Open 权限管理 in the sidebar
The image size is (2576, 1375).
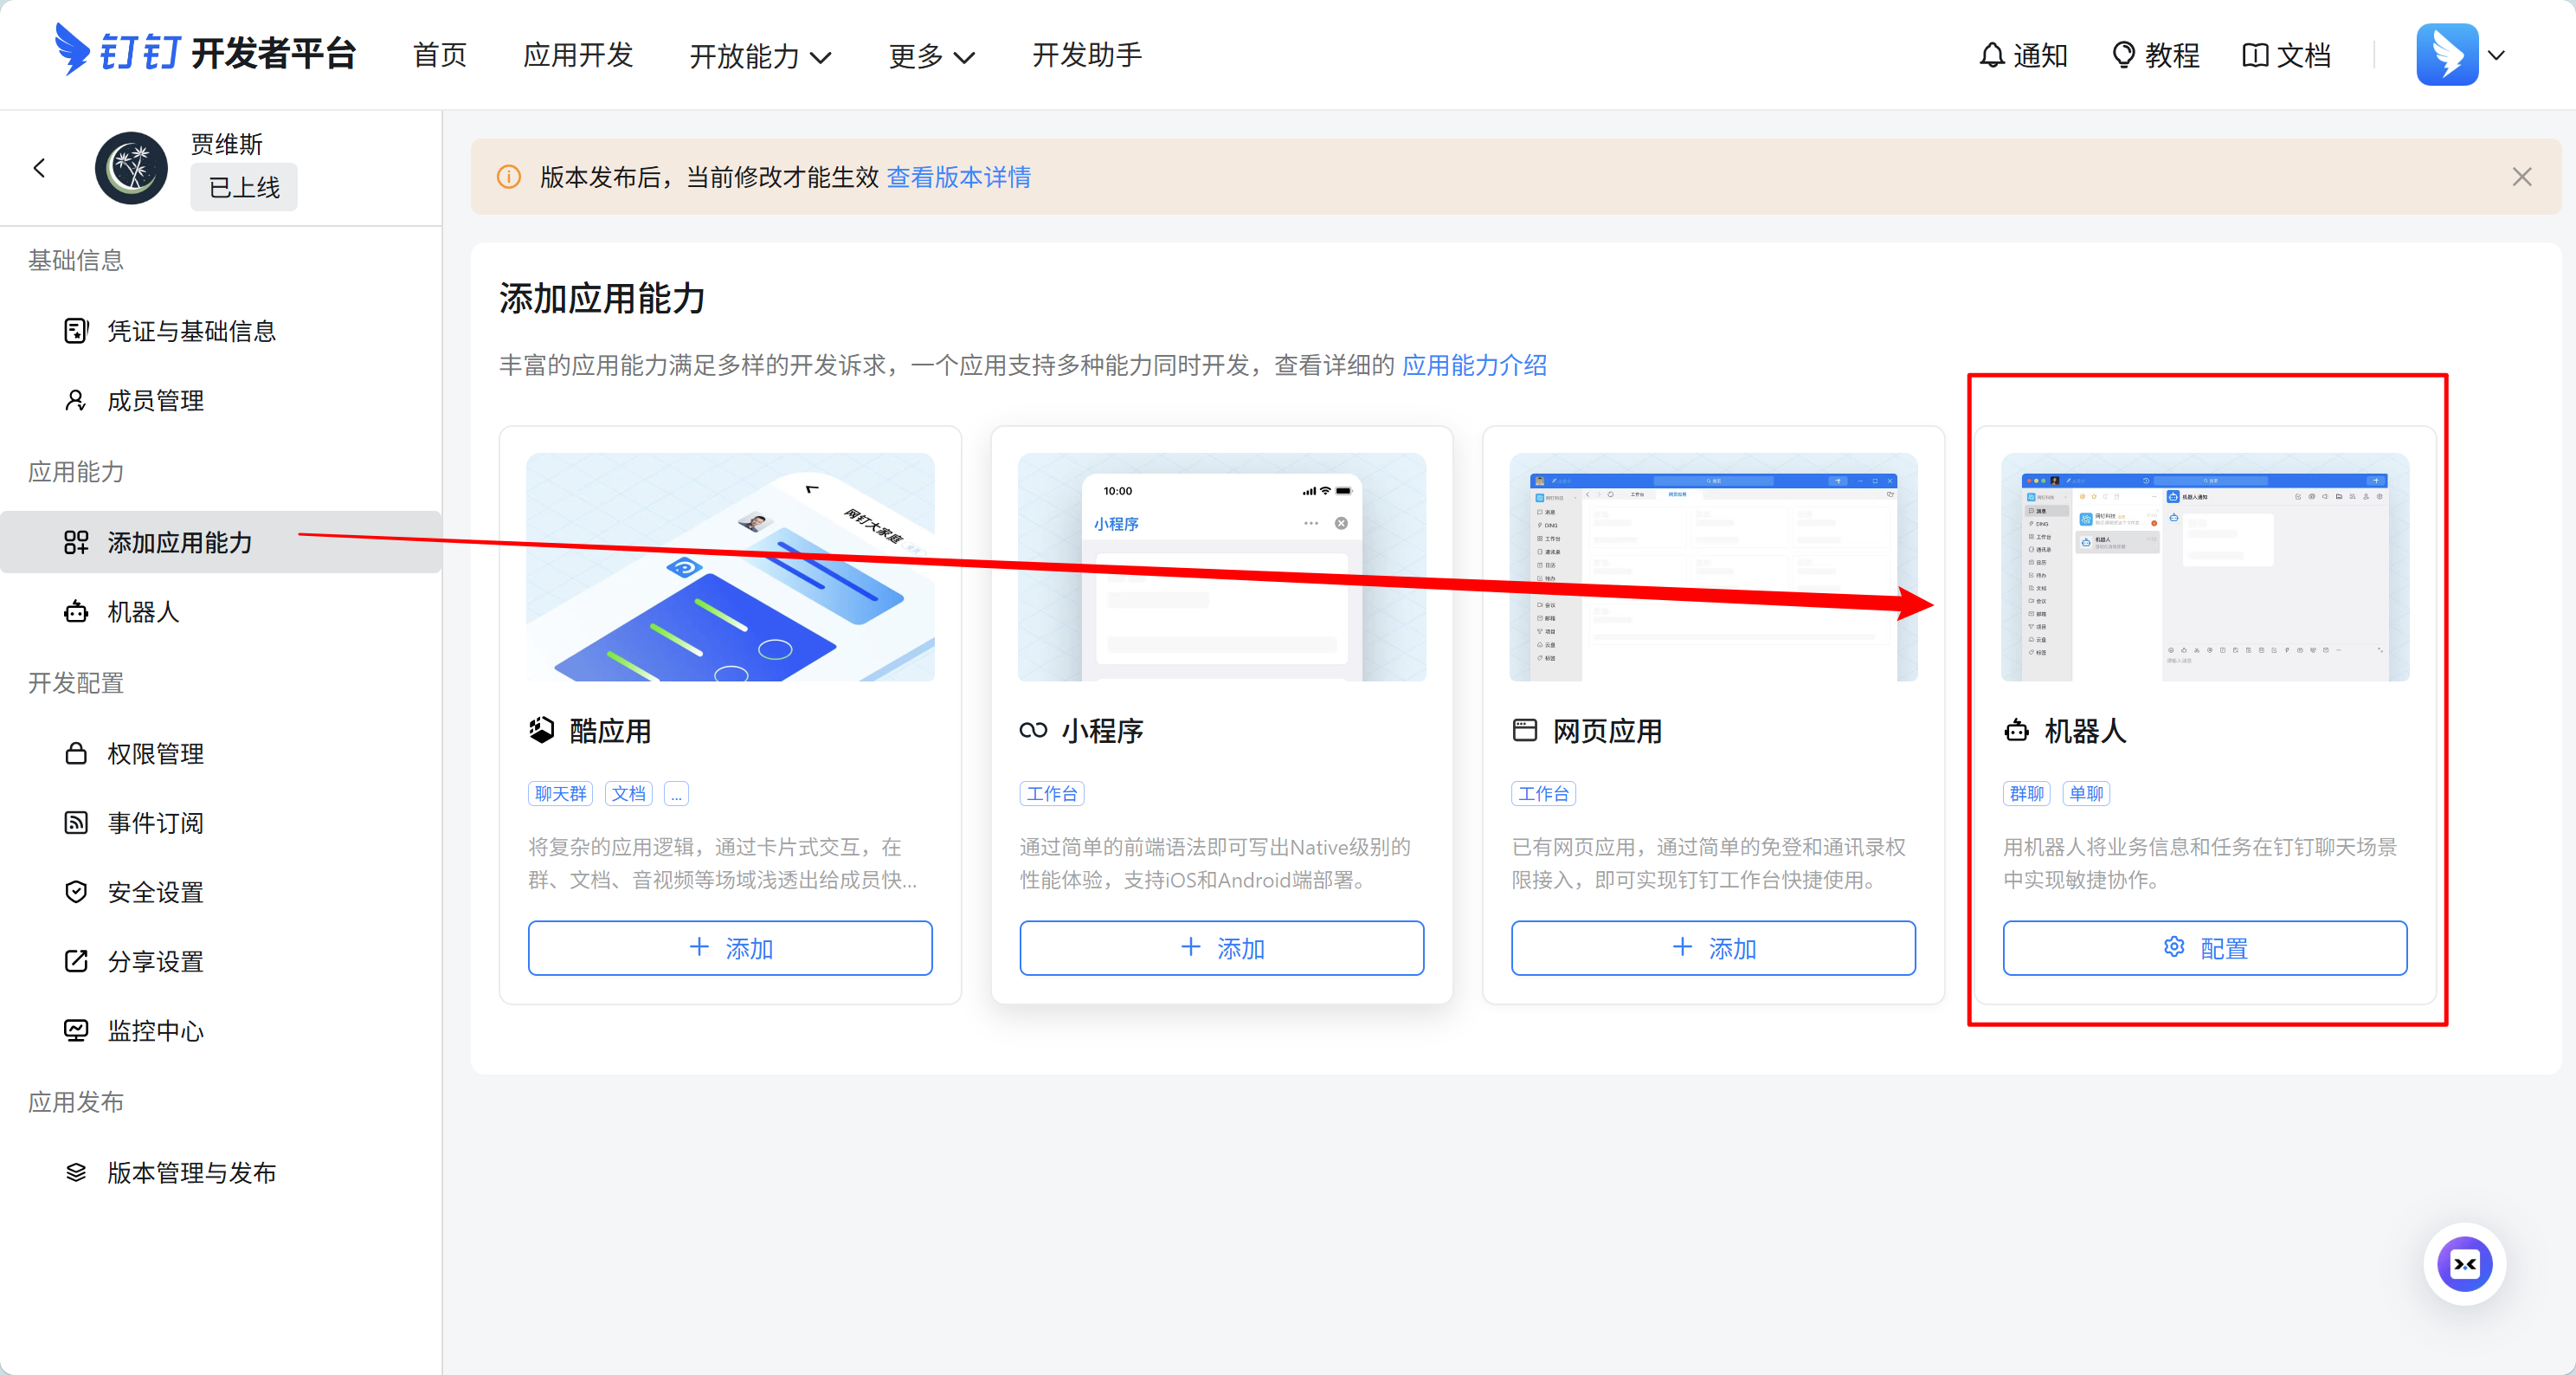click(x=155, y=754)
